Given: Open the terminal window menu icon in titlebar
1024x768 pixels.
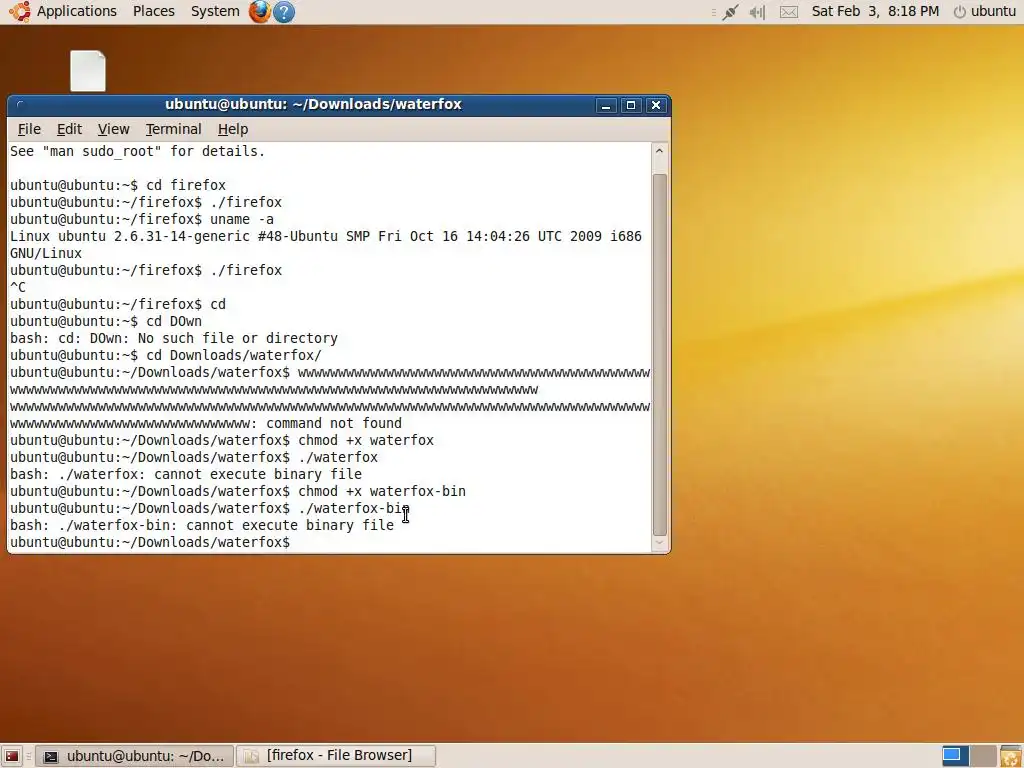Looking at the screenshot, I should 20,104.
